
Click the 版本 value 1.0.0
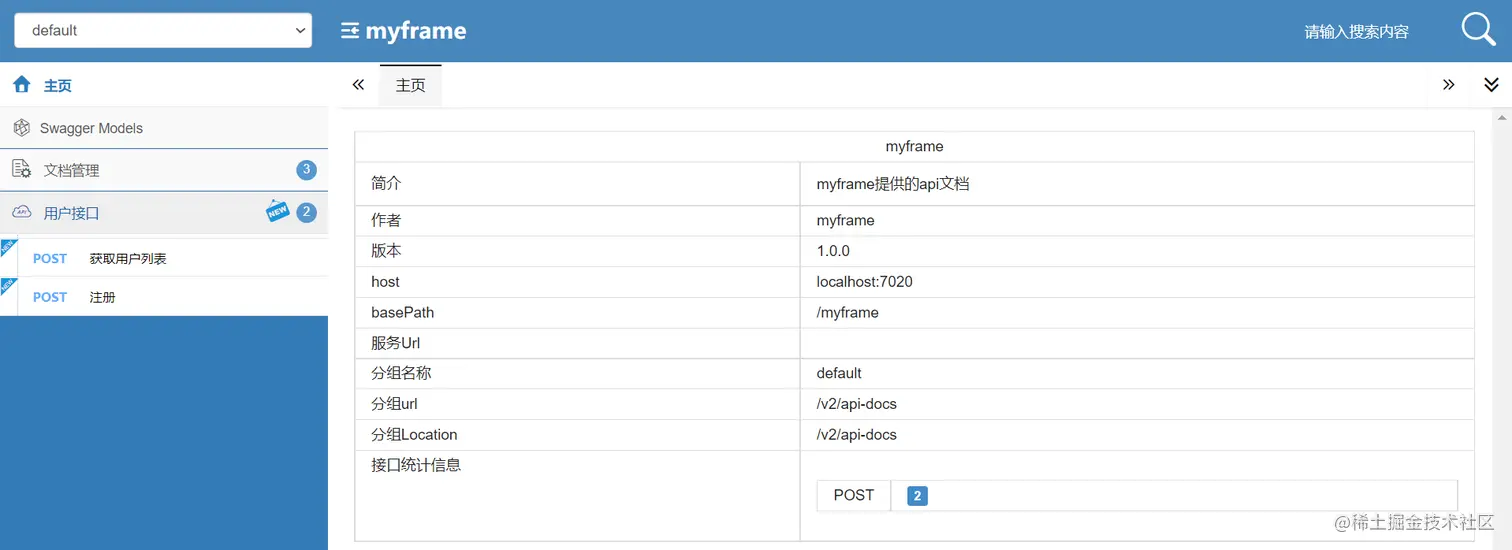(833, 251)
